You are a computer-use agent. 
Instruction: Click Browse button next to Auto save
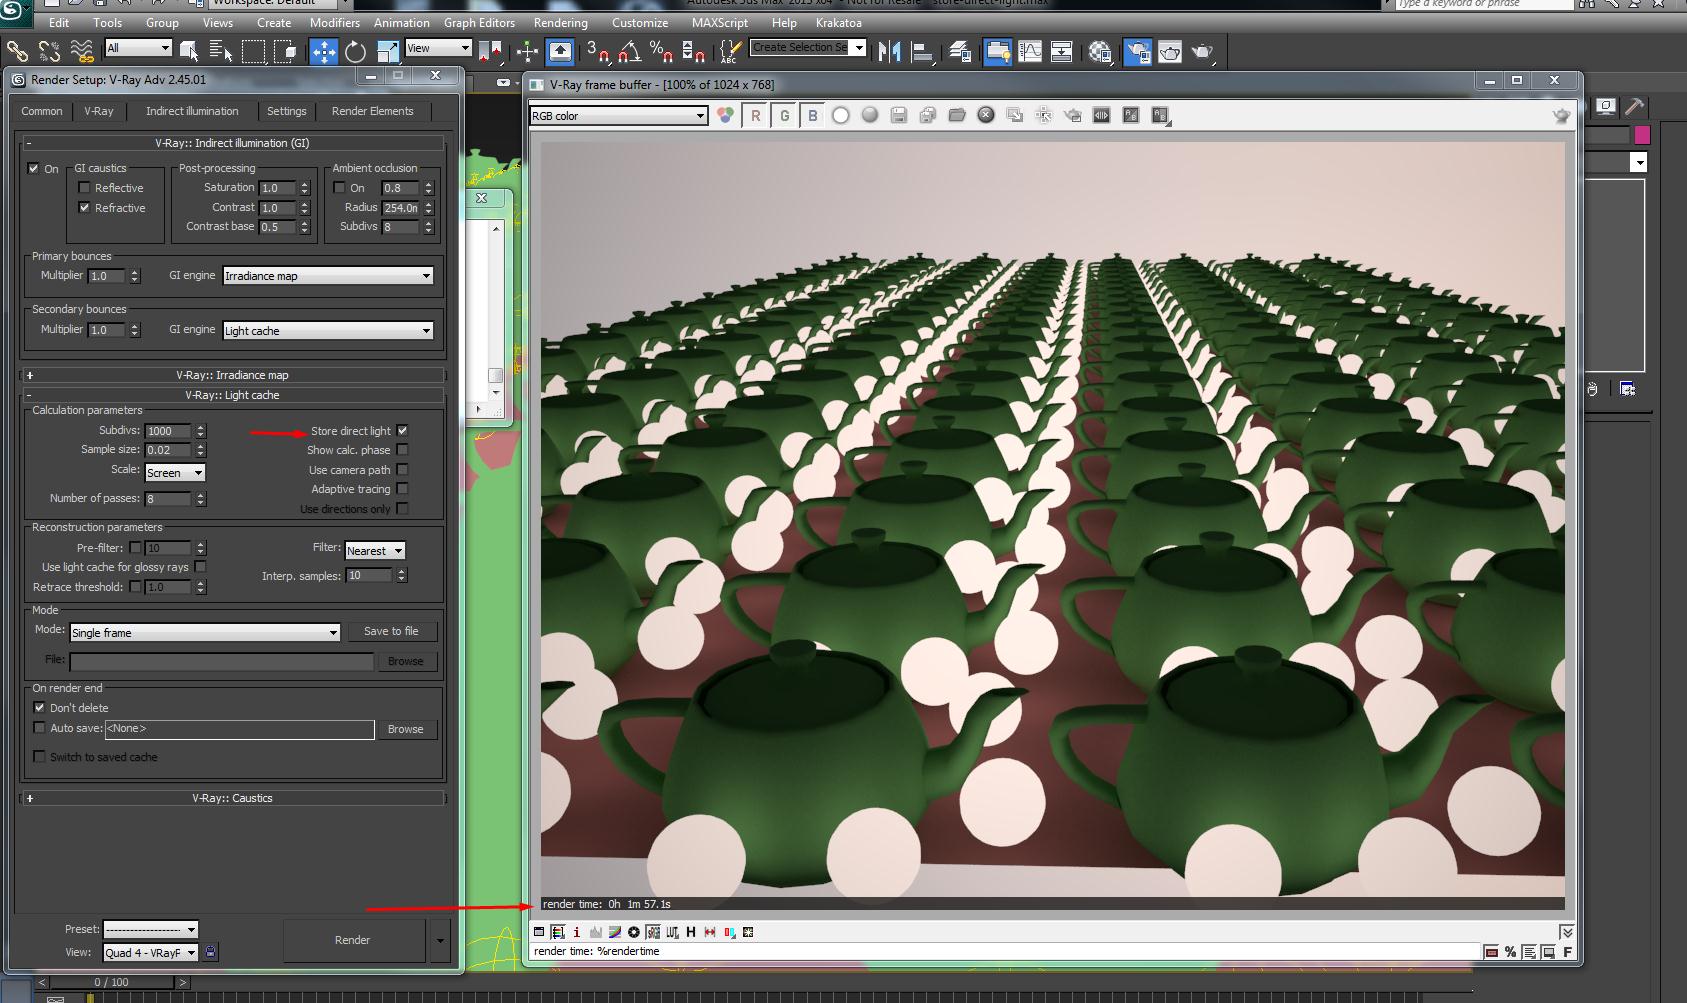click(405, 729)
